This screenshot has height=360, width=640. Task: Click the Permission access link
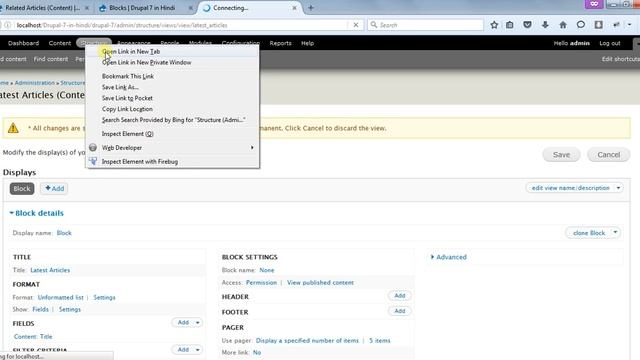click(x=261, y=282)
